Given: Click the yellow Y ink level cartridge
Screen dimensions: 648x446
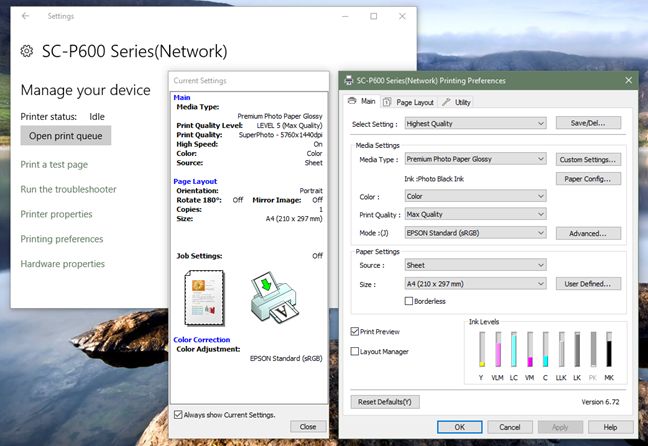Looking at the screenshot, I should (482, 350).
